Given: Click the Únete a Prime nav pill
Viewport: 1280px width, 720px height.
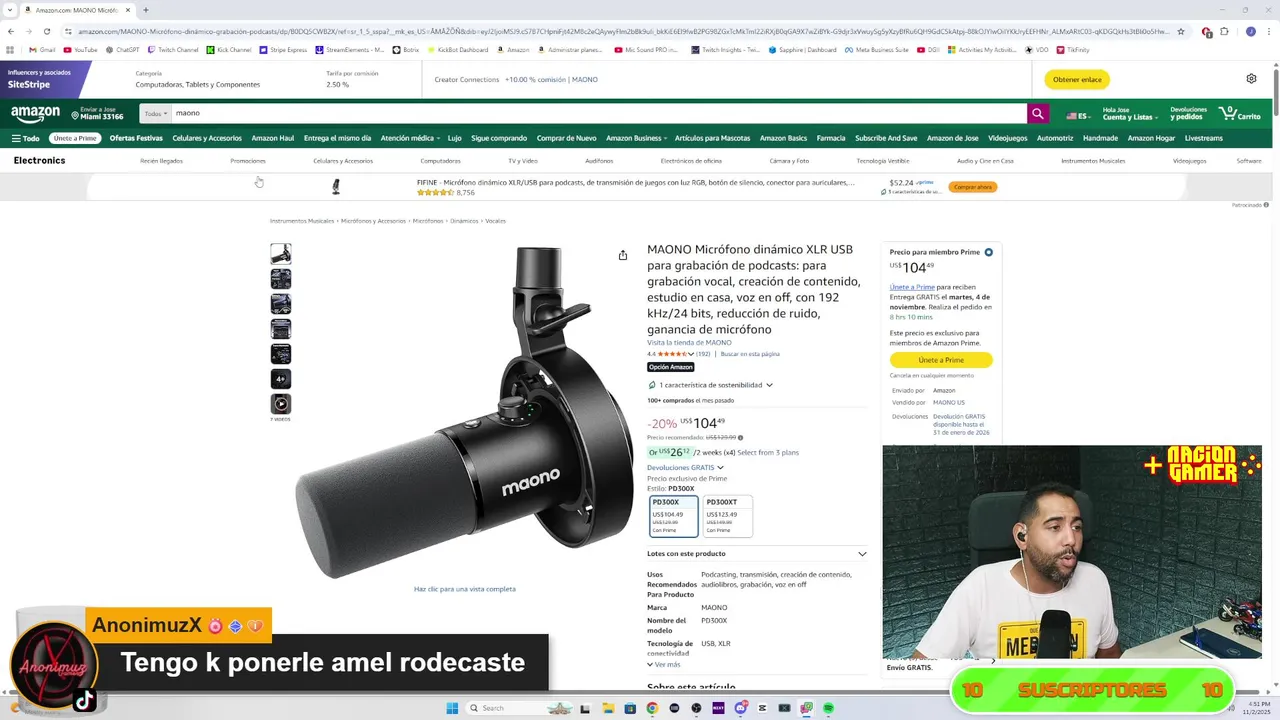Looking at the screenshot, I should pyautogui.click(x=75, y=138).
